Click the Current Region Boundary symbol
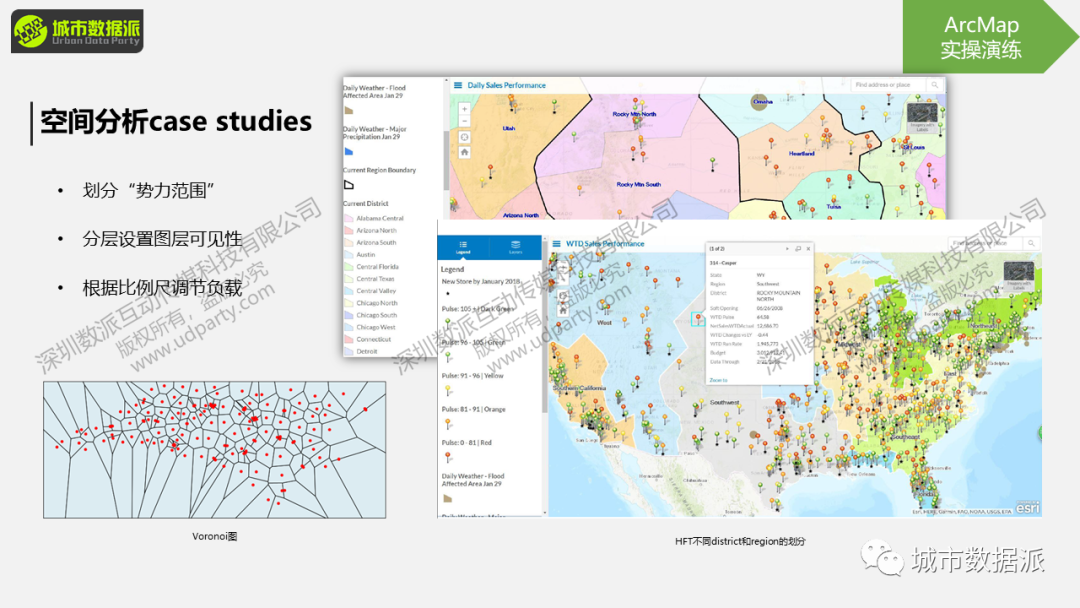 (x=349, y=185)
